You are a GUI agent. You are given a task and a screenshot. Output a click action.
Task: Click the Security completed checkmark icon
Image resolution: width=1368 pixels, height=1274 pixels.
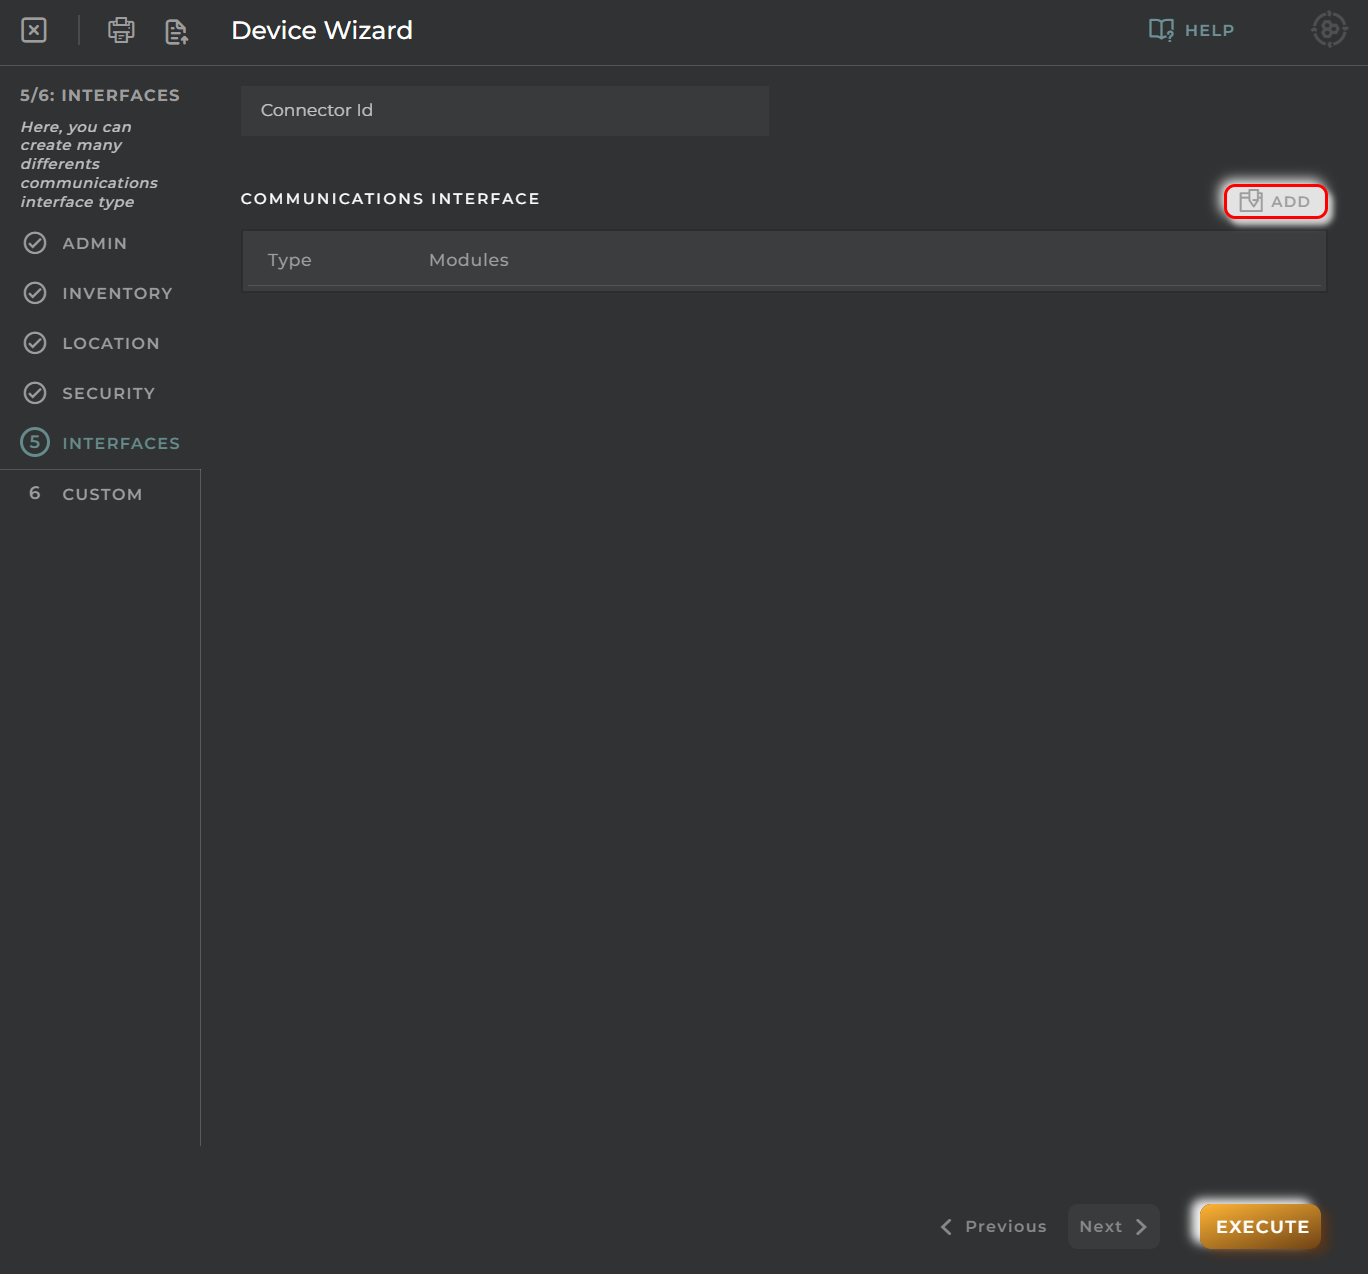tap(35, 393)
